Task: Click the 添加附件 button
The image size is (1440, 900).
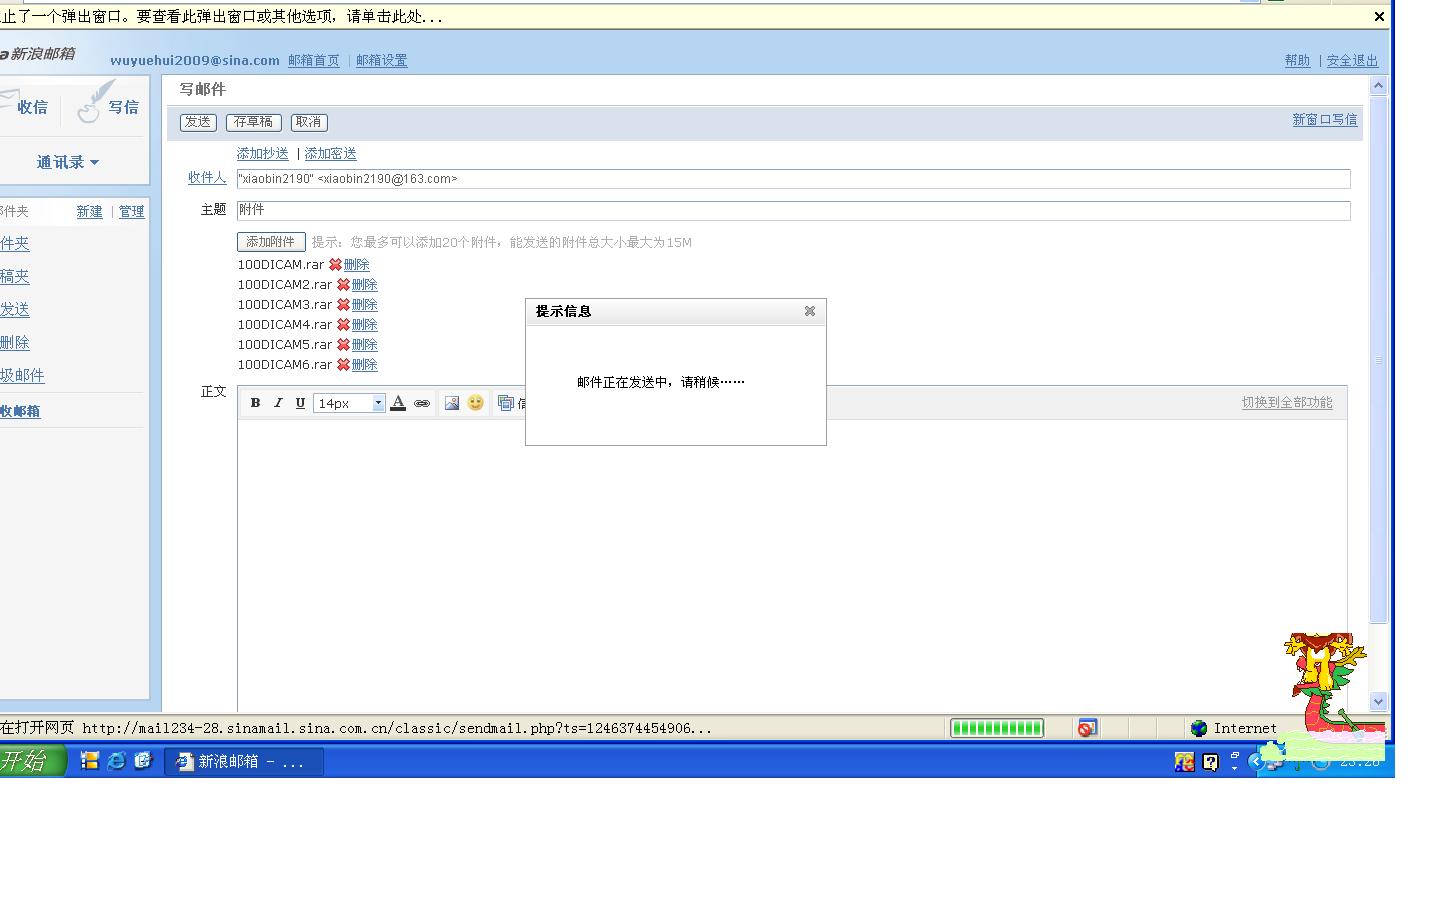Action: click(271, 242)
